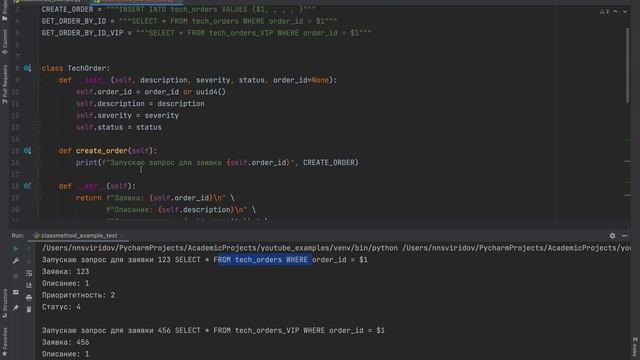
Task: Stop the running process button
Action: pos(16,276)
